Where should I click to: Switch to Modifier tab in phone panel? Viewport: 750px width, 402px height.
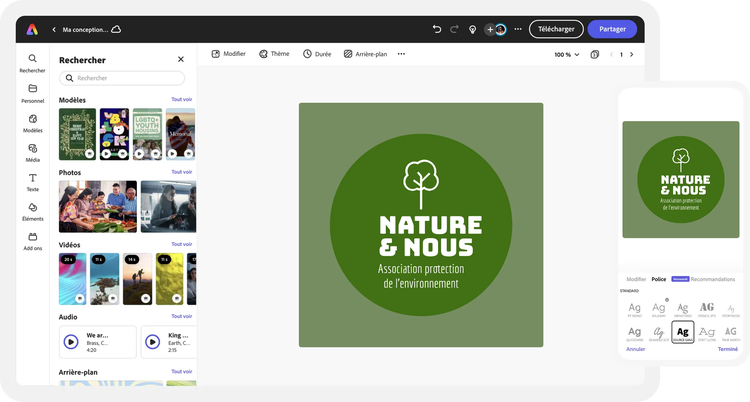636,279
